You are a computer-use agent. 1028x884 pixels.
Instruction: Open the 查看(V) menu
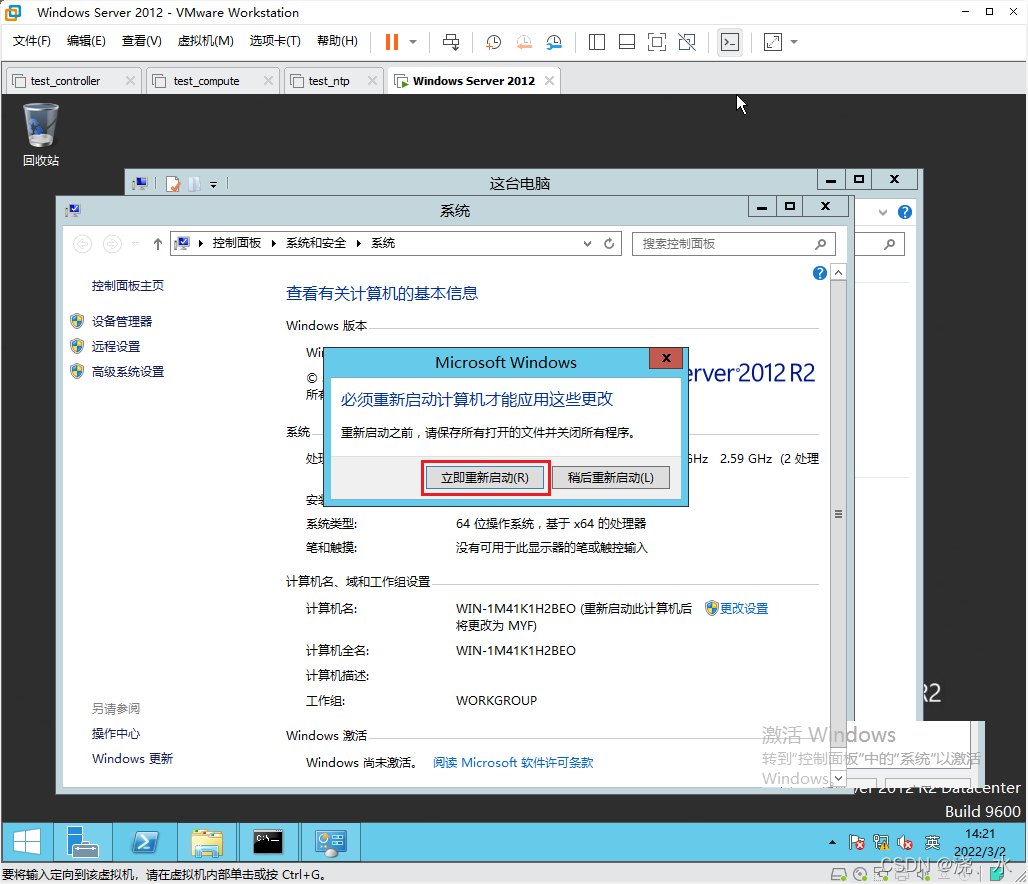click(142, 41)
